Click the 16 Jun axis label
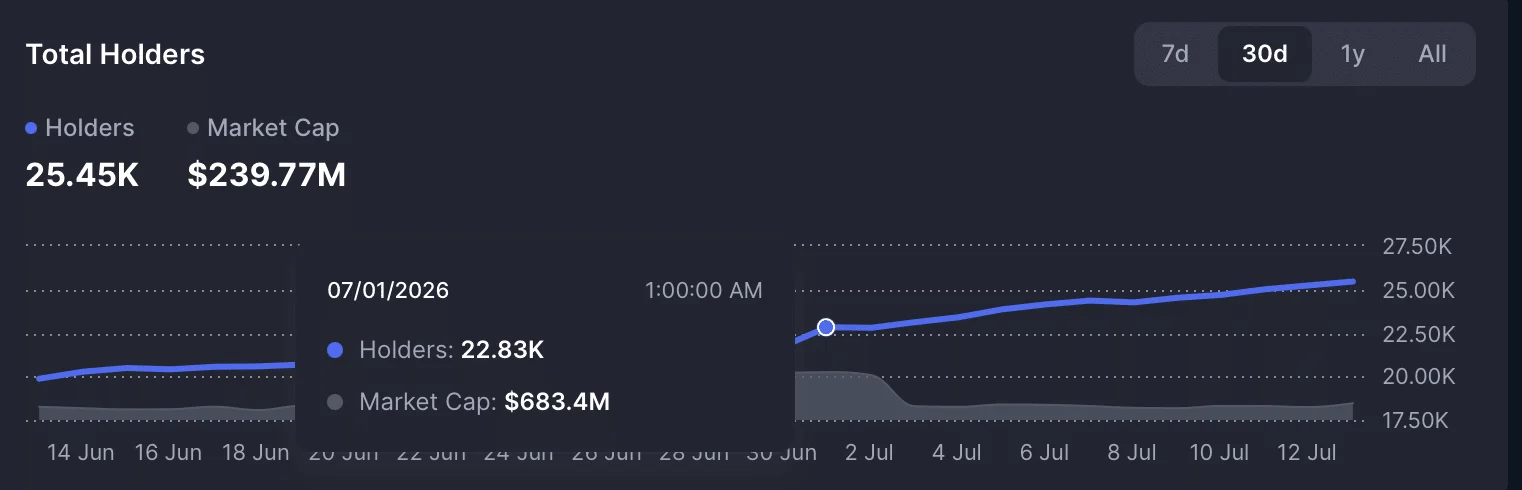 pyautogui.click(x=168, y=452)
